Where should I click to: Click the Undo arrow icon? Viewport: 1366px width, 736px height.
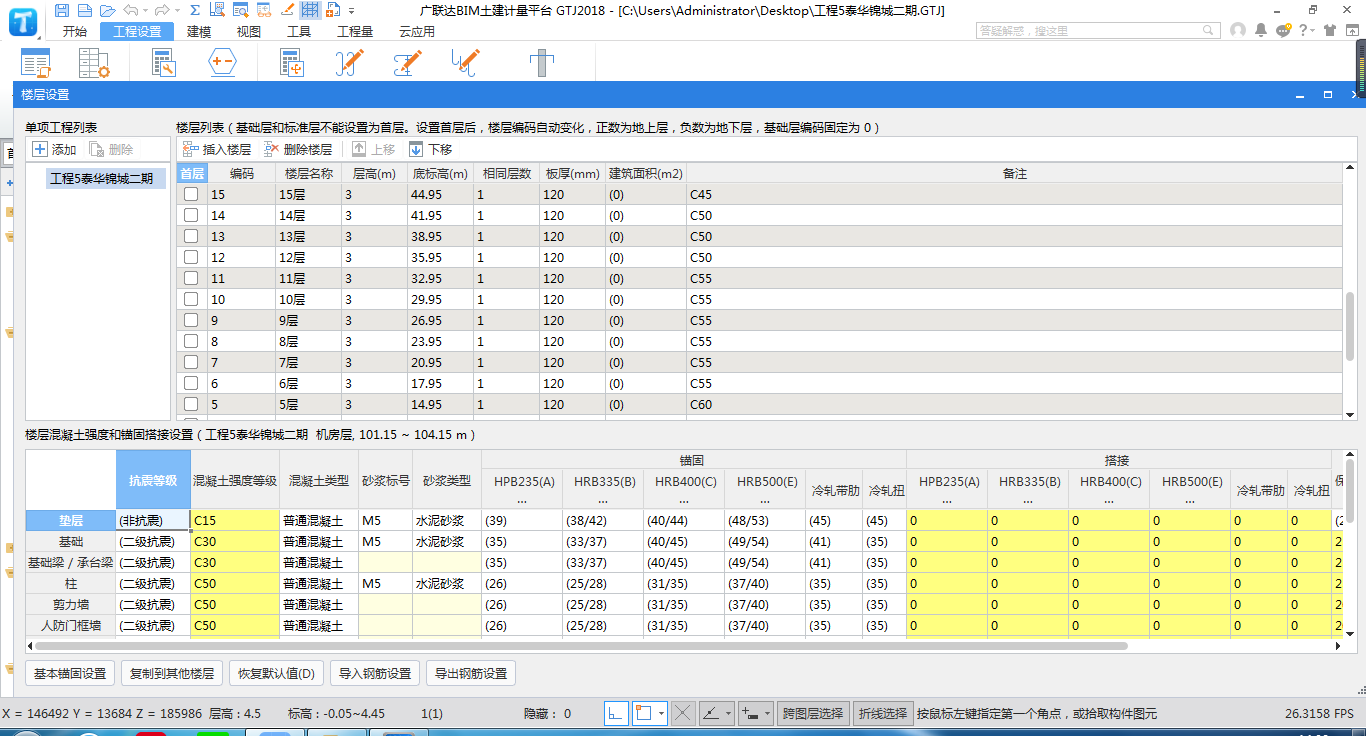click(131, 10)
